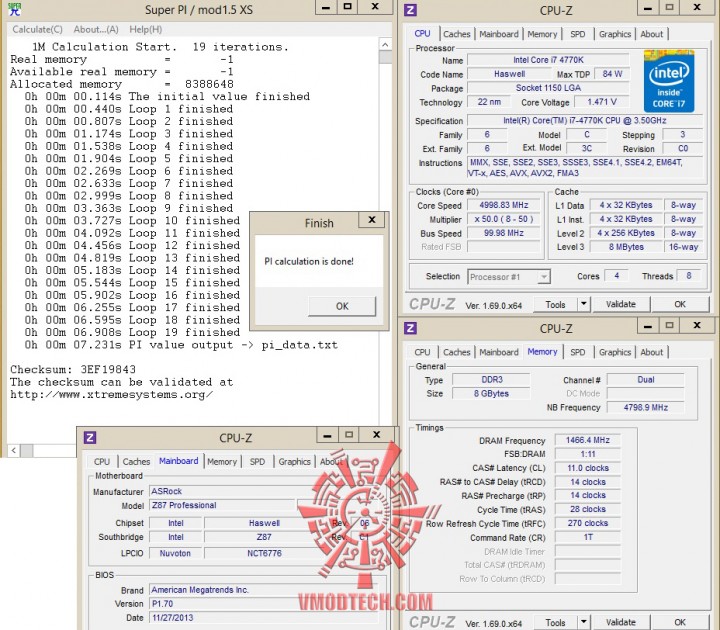Switch to Graphics tab in top CPU-Z window
720x630 pixels.
point(615,34)
